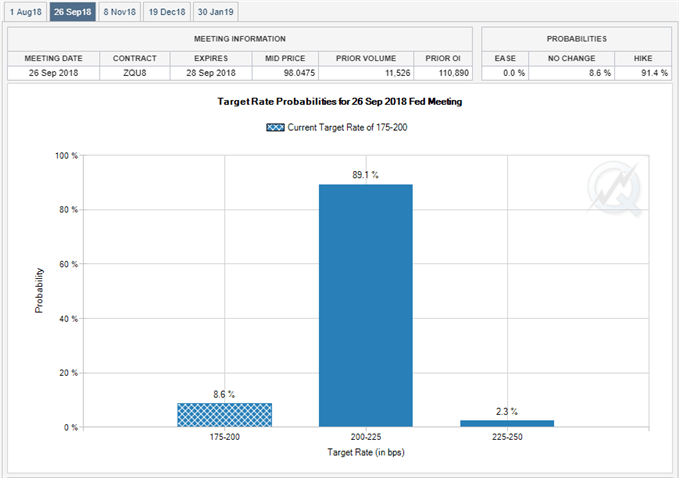Click the 60 % y-axis tick label

tap(68, 264)
